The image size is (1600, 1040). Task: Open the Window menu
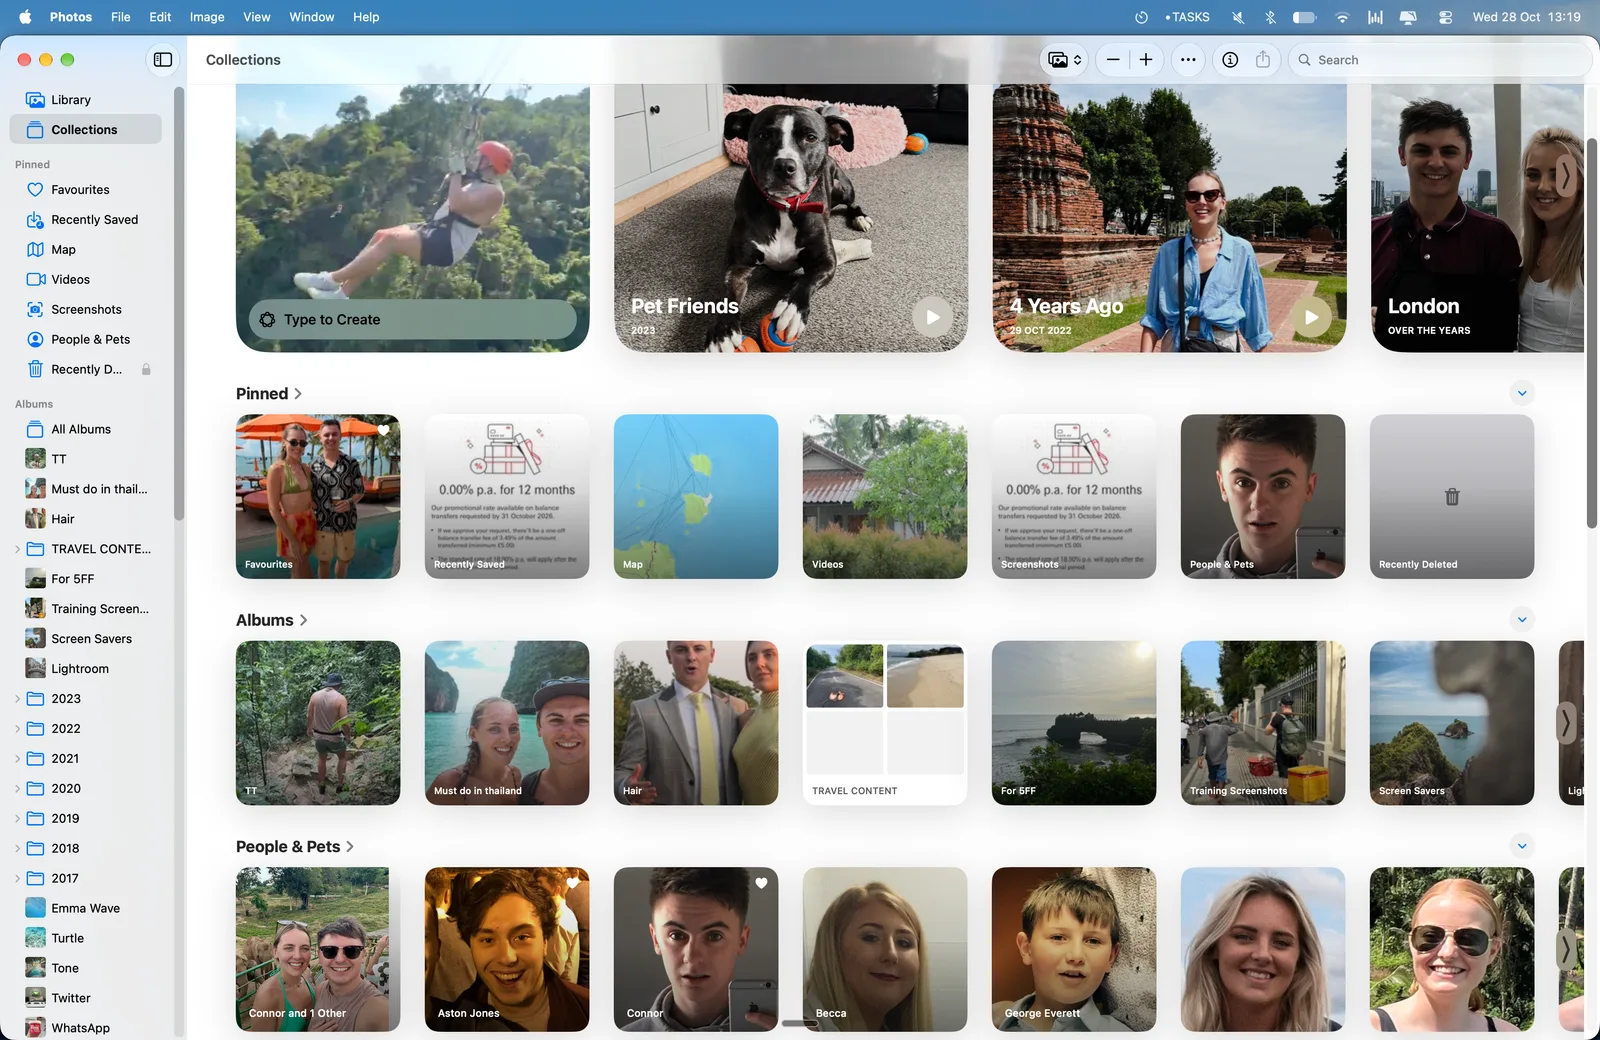(x=312, y=17)
